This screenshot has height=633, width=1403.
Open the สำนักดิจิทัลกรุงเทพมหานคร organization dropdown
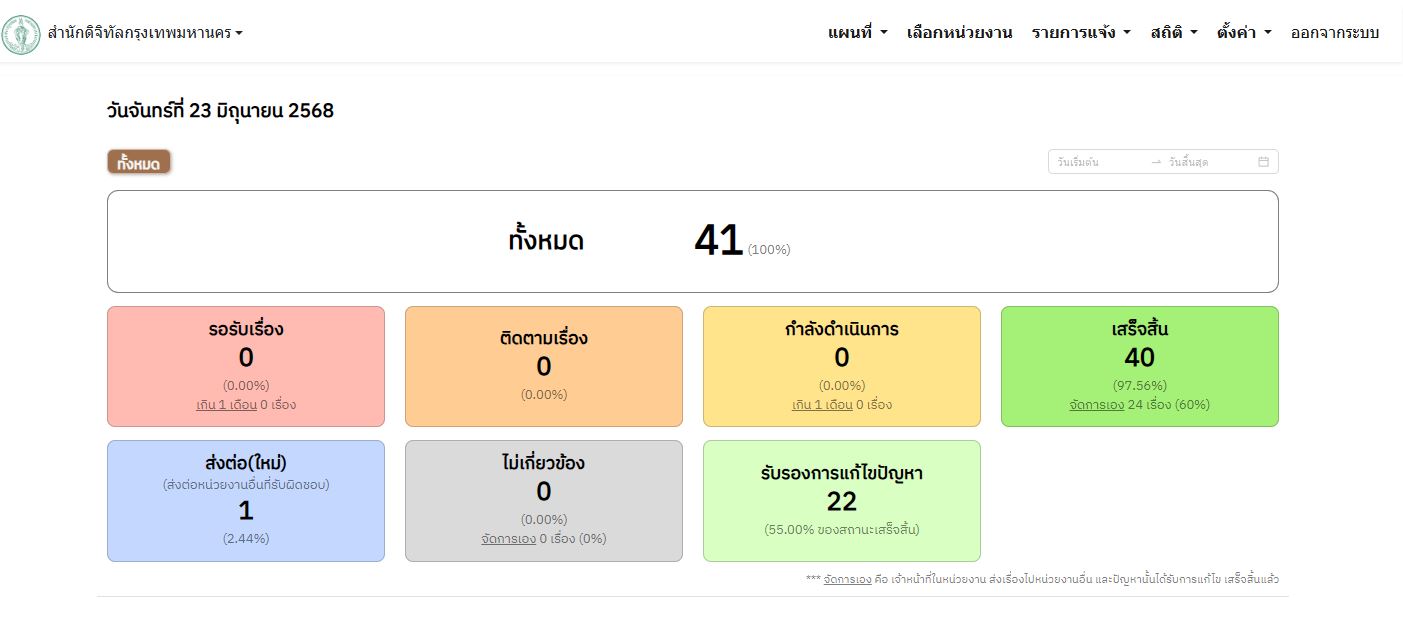145,33
